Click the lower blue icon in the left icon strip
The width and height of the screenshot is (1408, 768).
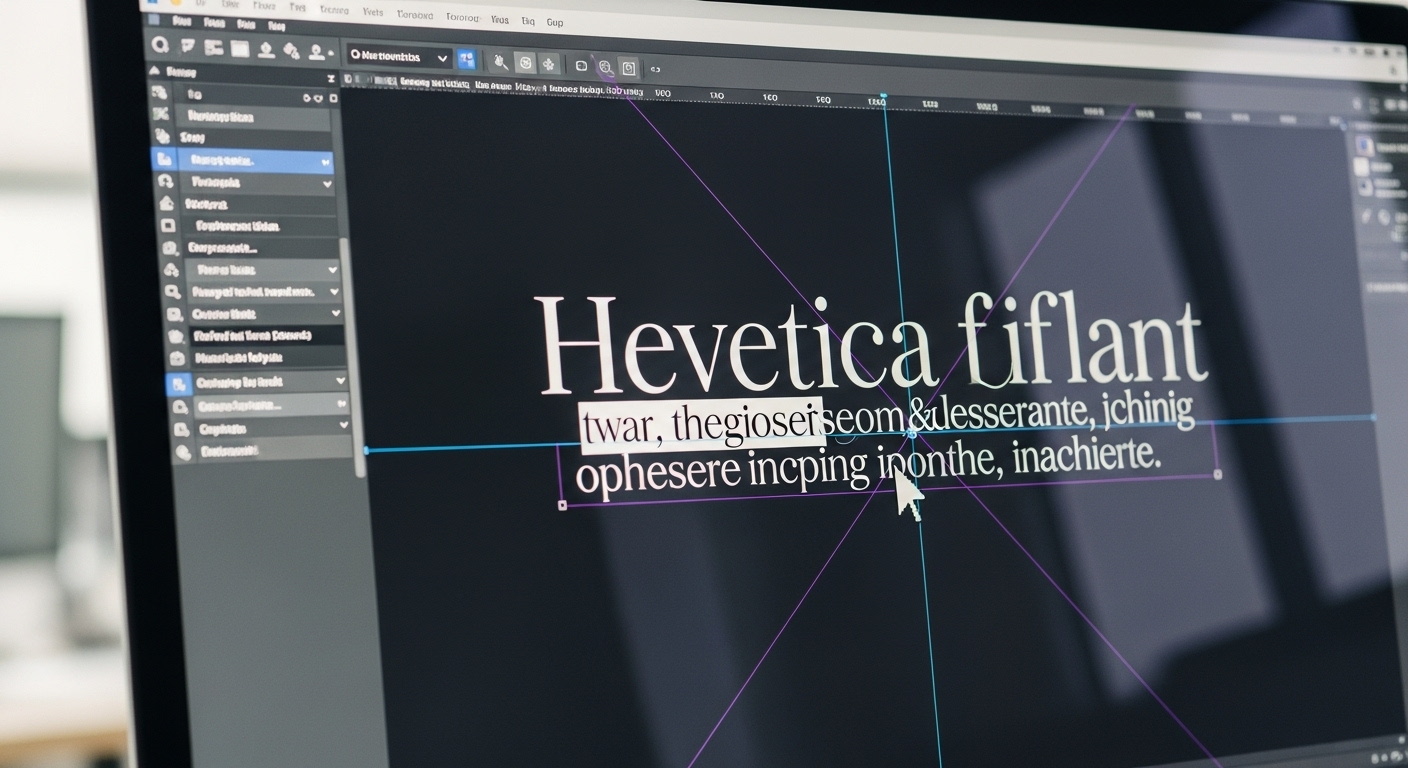coord(178,384)
